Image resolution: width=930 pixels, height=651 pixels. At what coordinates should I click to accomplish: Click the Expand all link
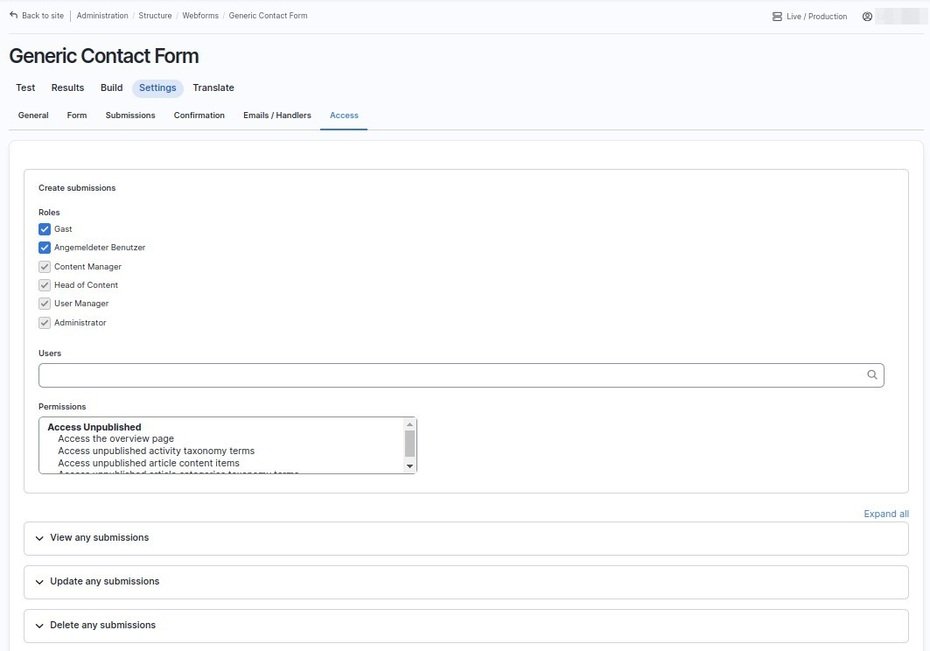pyautogui.click(x=886, y=514)
